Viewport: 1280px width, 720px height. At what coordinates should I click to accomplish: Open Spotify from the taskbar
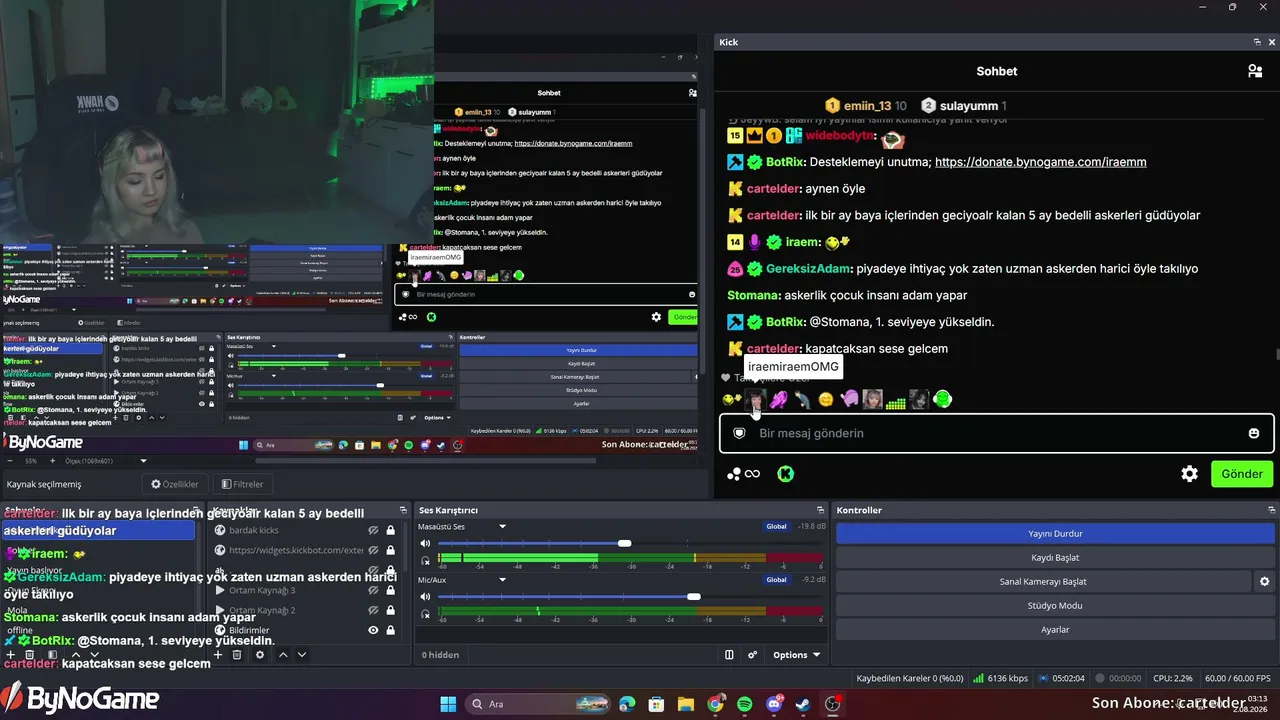tap(744, 704)
